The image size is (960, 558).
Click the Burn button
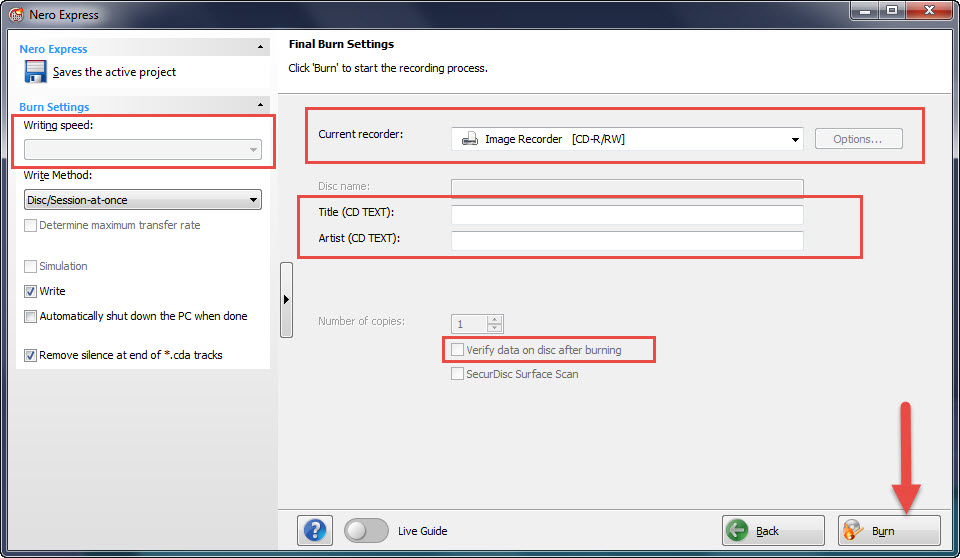pyautogui.click(x=889, y=530)
